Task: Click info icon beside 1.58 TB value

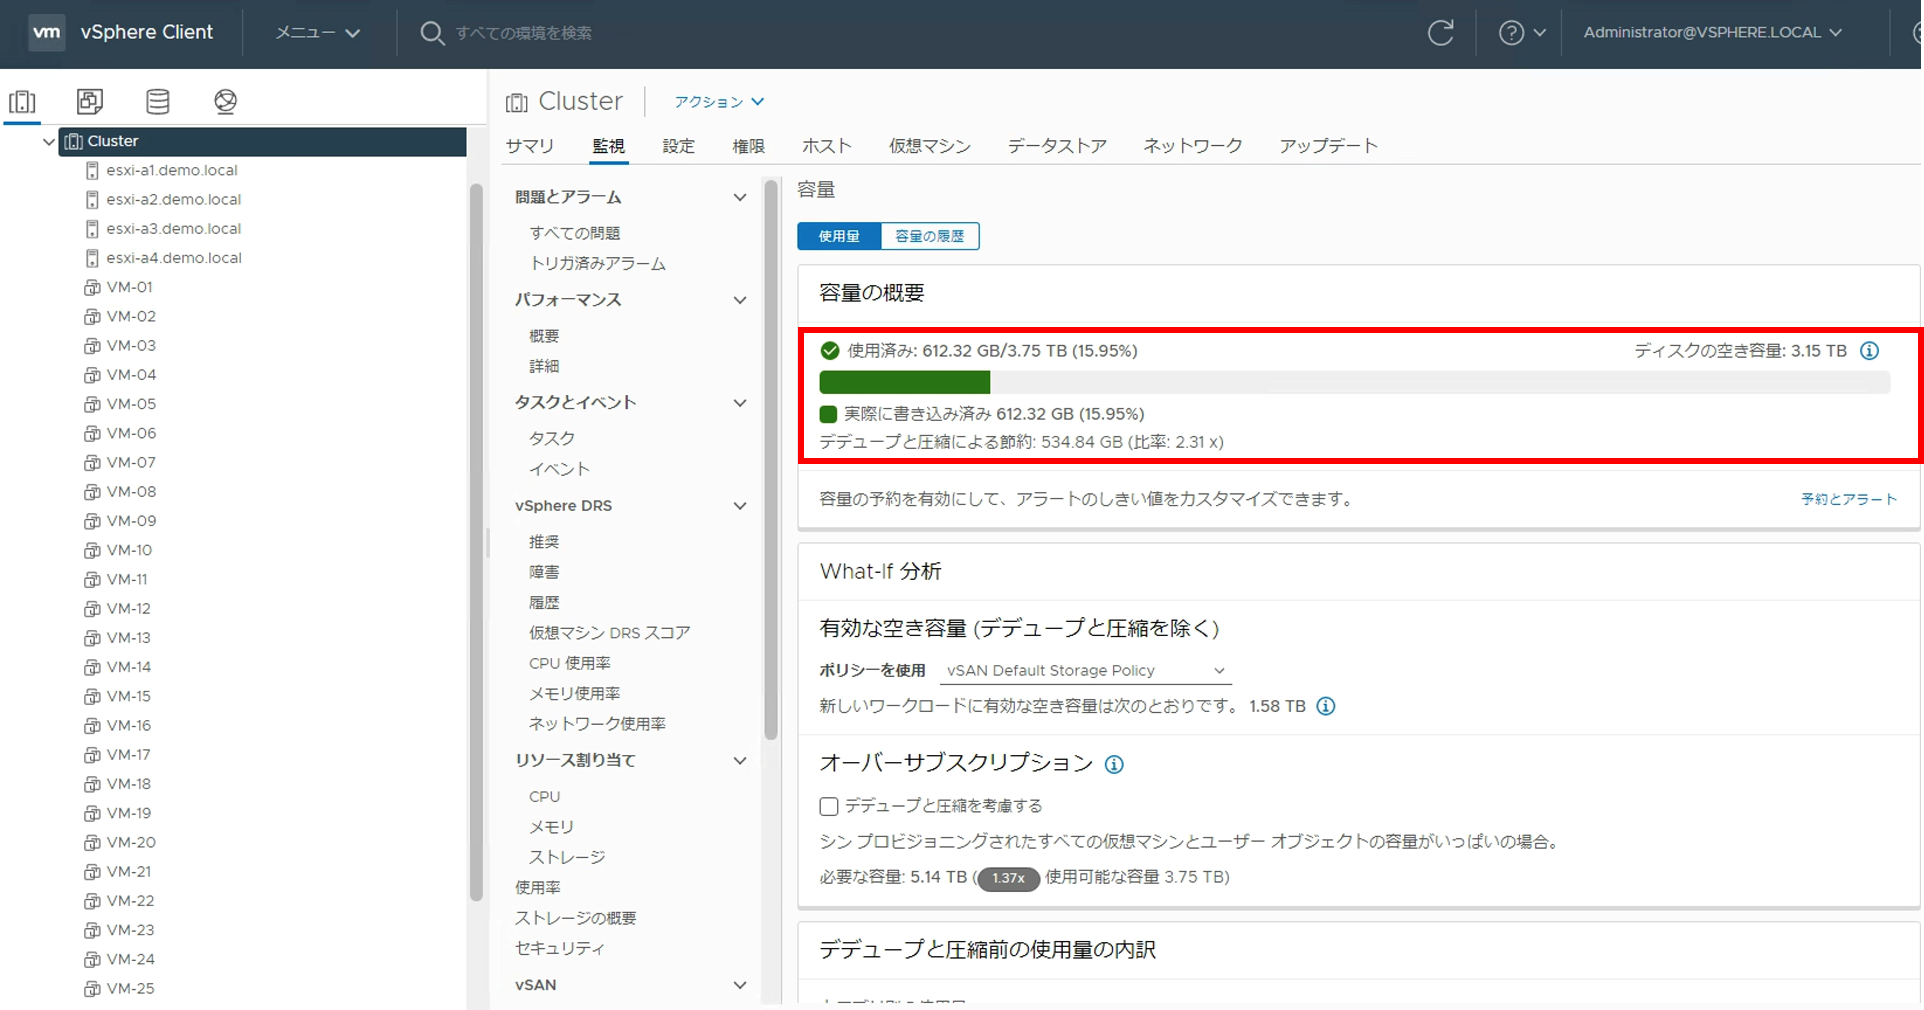Action: click(1326, 706)
